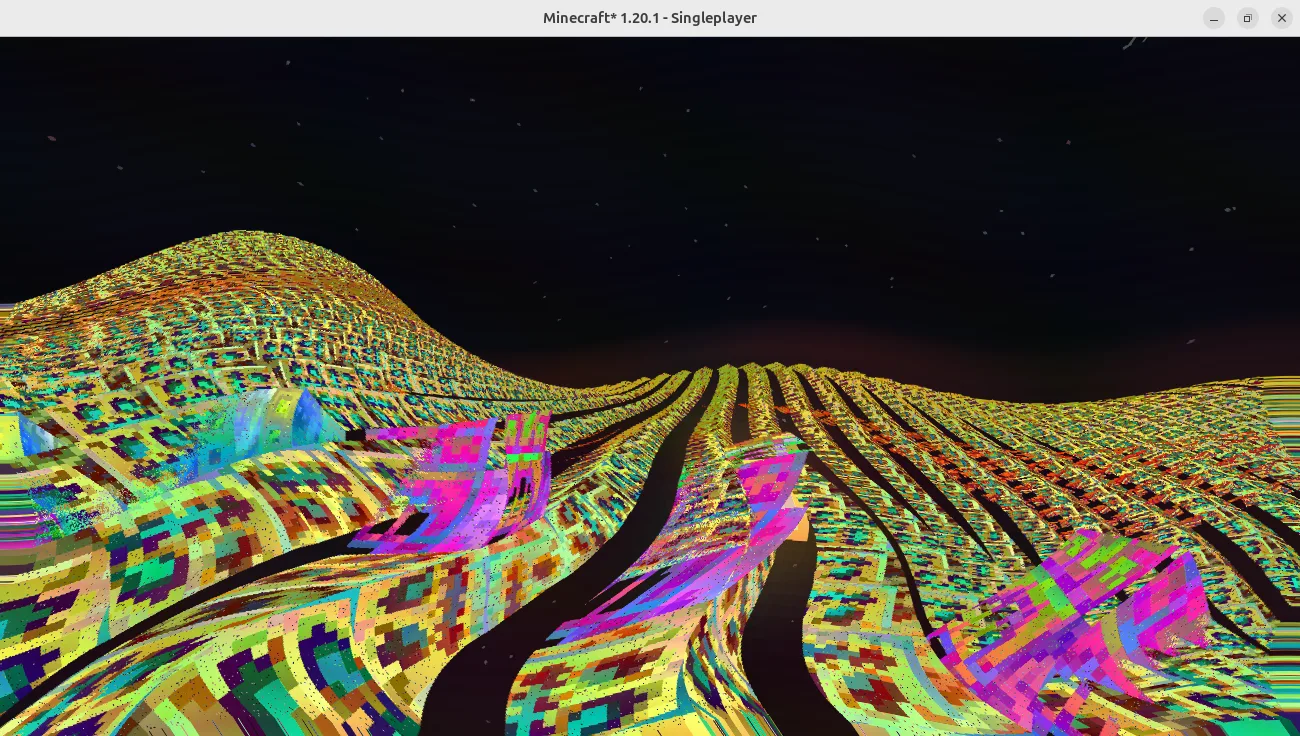Screen dimensions: 1300x736
Task: Minimize the Minecraft window
Action: tap(1213, 18)
